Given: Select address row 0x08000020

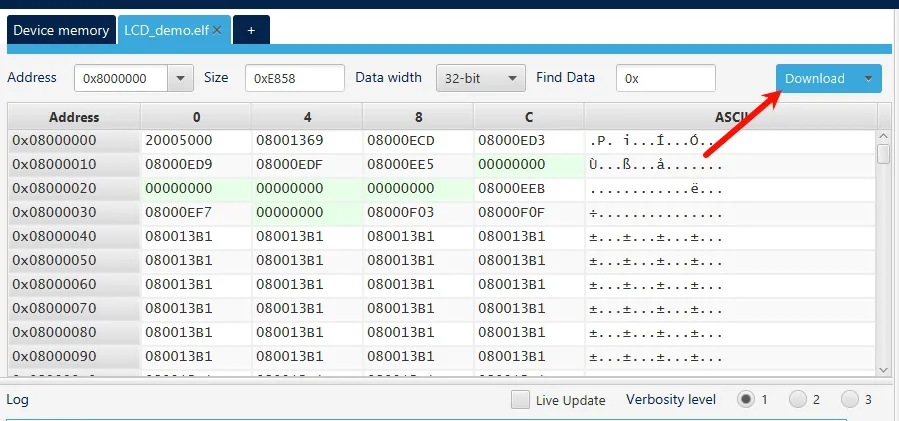Looking at the screenshot, I should [x=74, y=189].
